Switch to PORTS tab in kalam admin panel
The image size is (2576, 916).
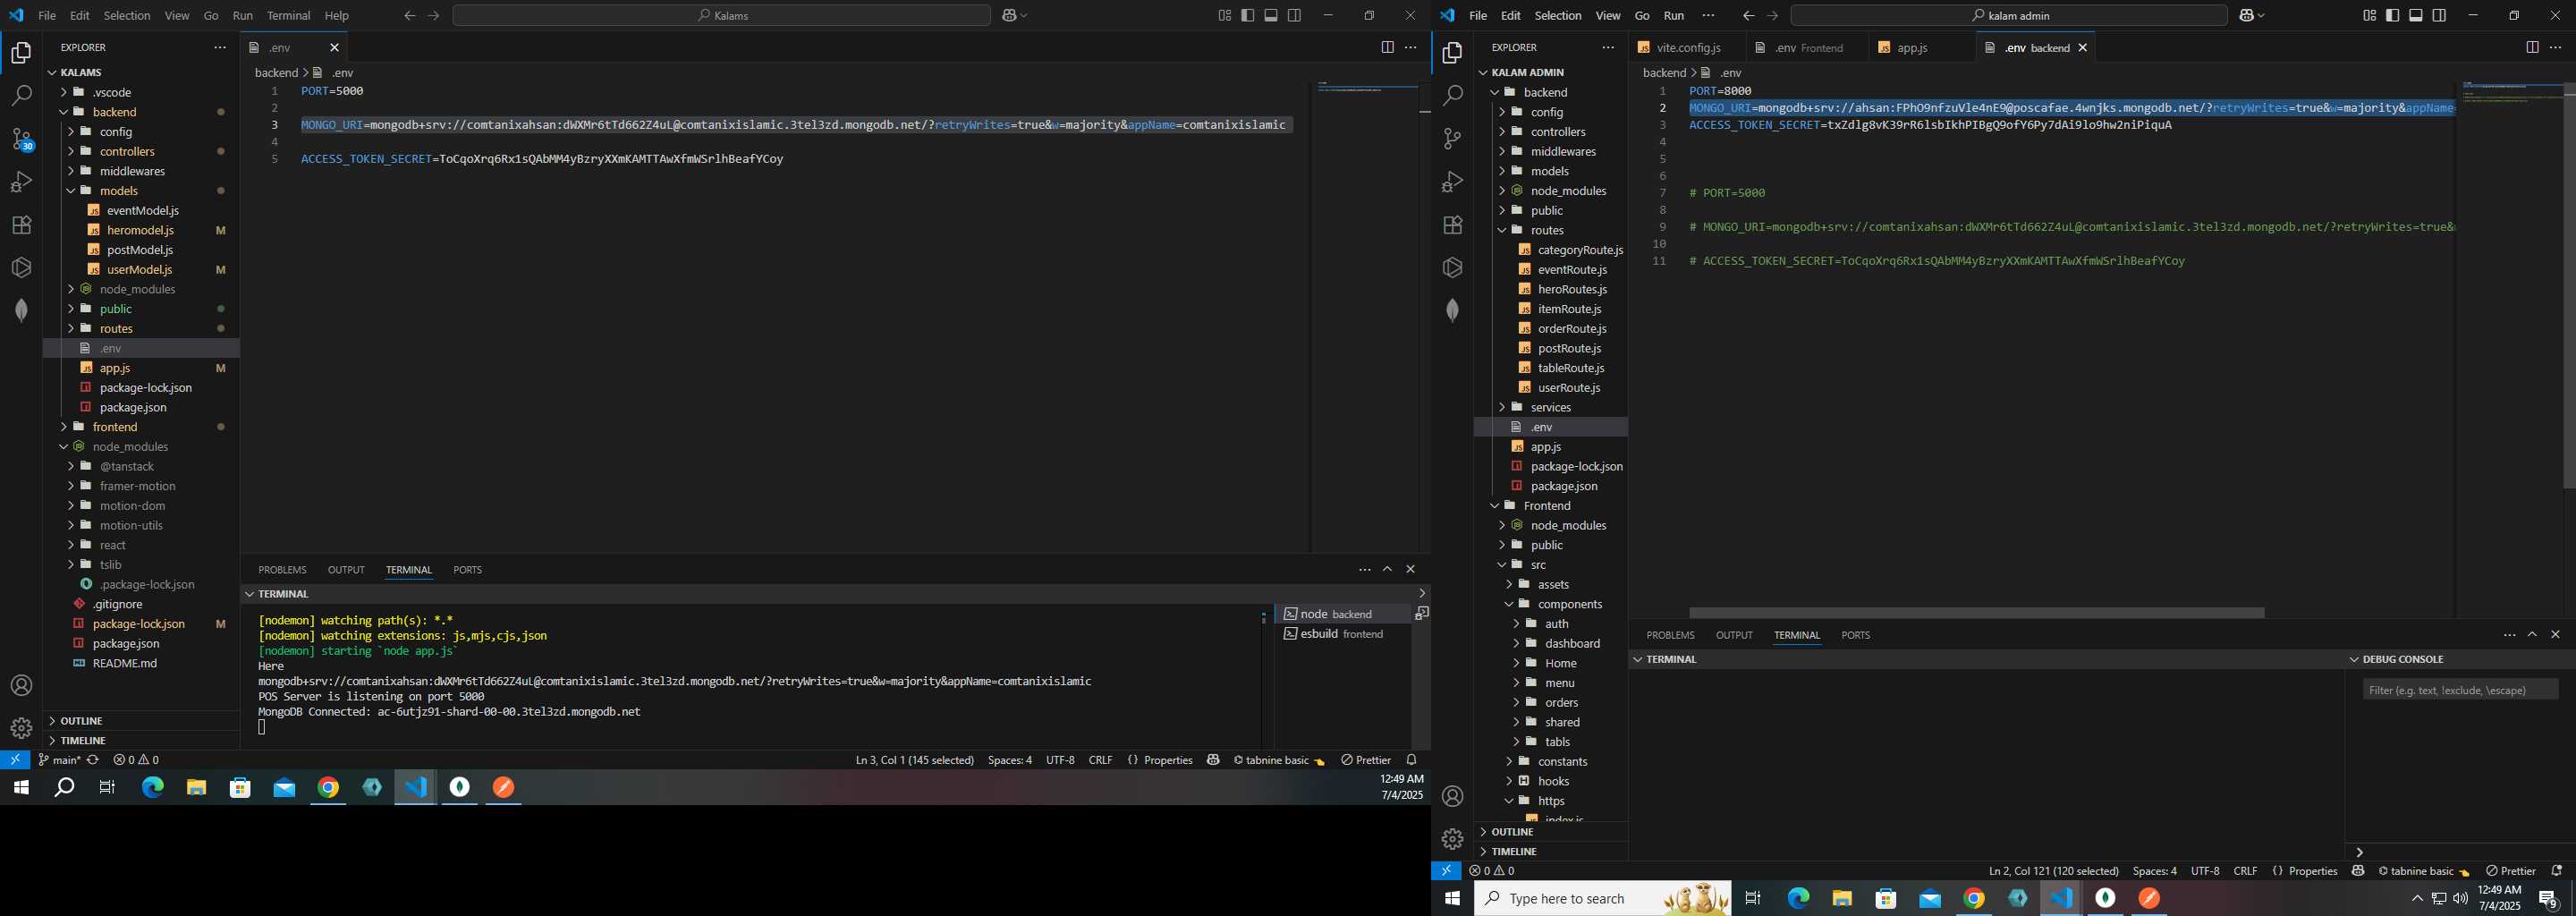click(1855, 635)
